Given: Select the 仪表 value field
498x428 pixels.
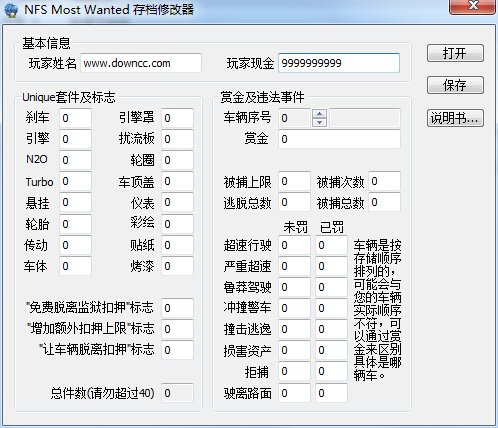Looking at the screenshot, I should click(x=177, y=202).
